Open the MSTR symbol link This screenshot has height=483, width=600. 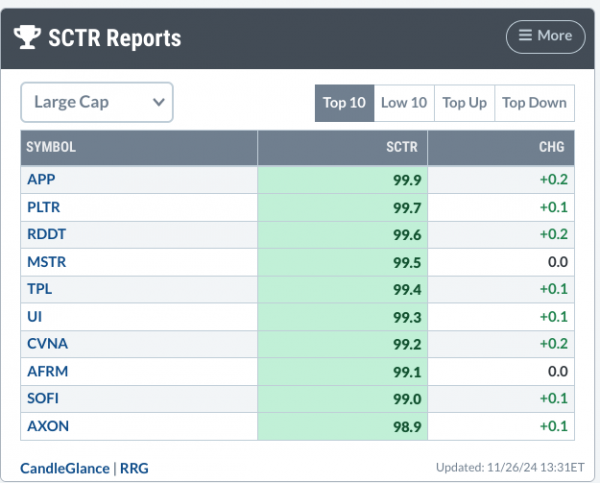click(x=47, y=262)
